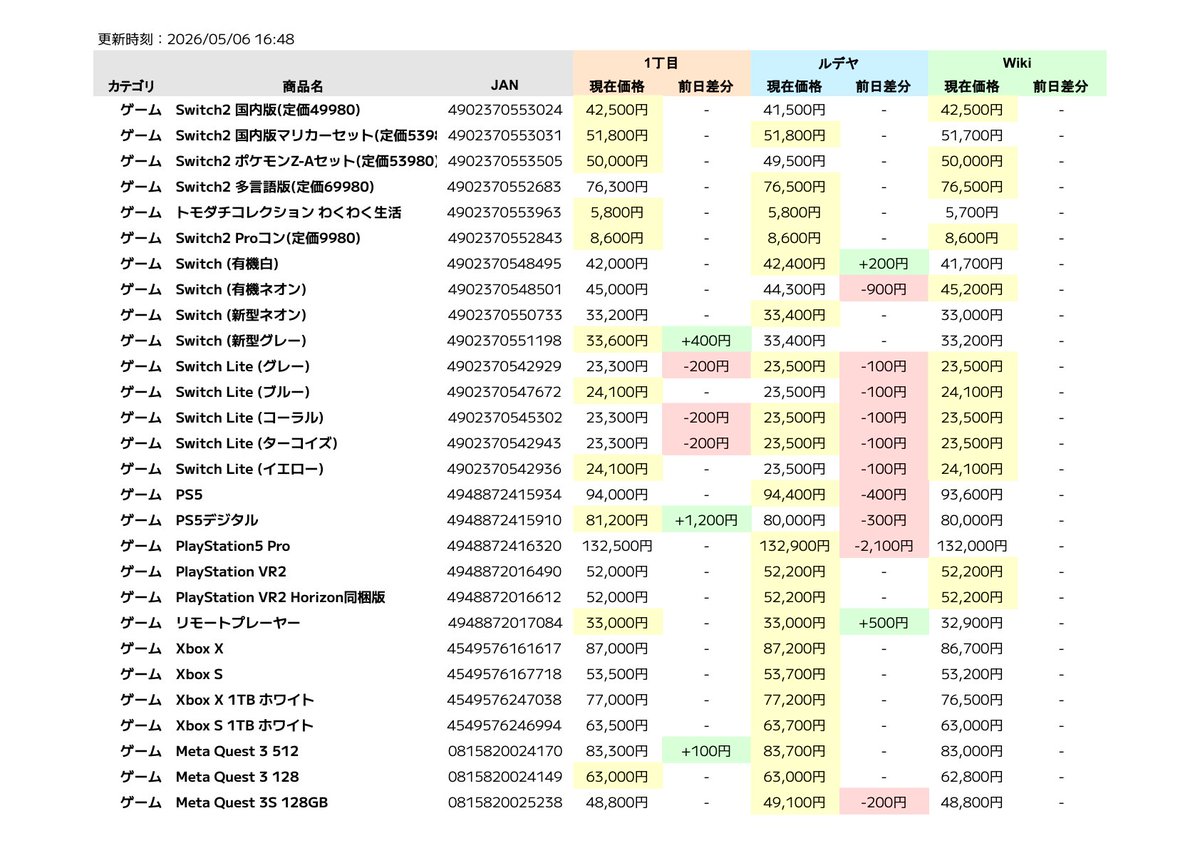The height and width of the screenshot is (848, 1200).
Task: Click 49,100円 ルデヤ price for Meta Quest 3S
Action: coord(797,802)
